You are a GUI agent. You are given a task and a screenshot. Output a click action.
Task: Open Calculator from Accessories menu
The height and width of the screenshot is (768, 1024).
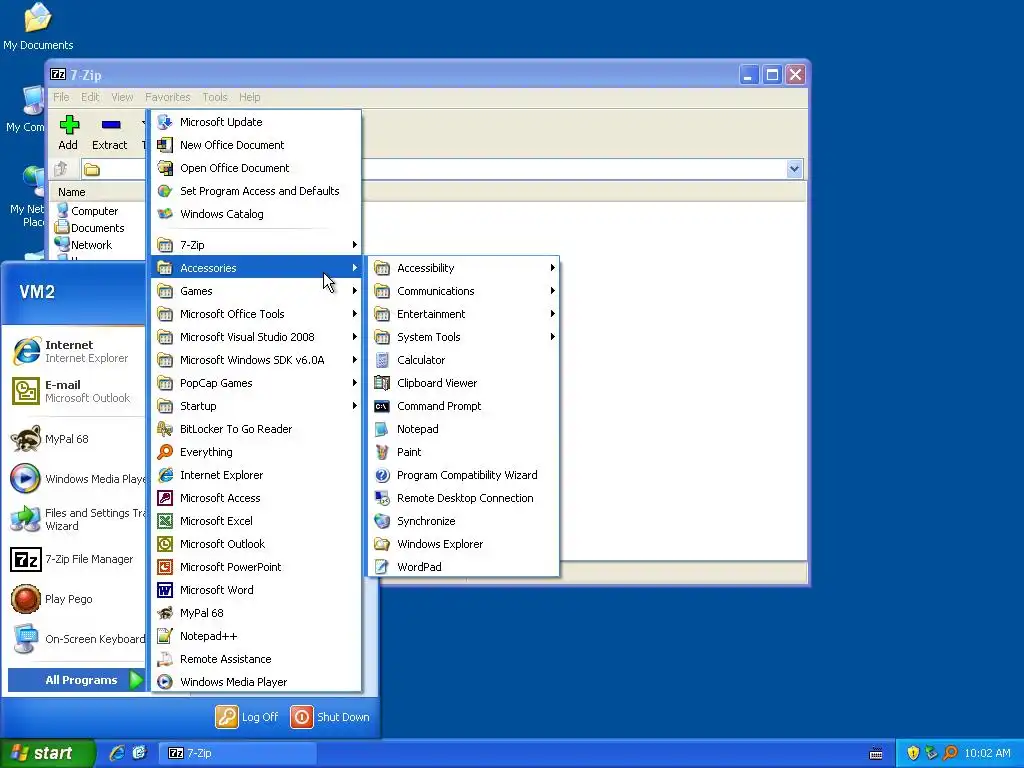[x=463, y=360]
